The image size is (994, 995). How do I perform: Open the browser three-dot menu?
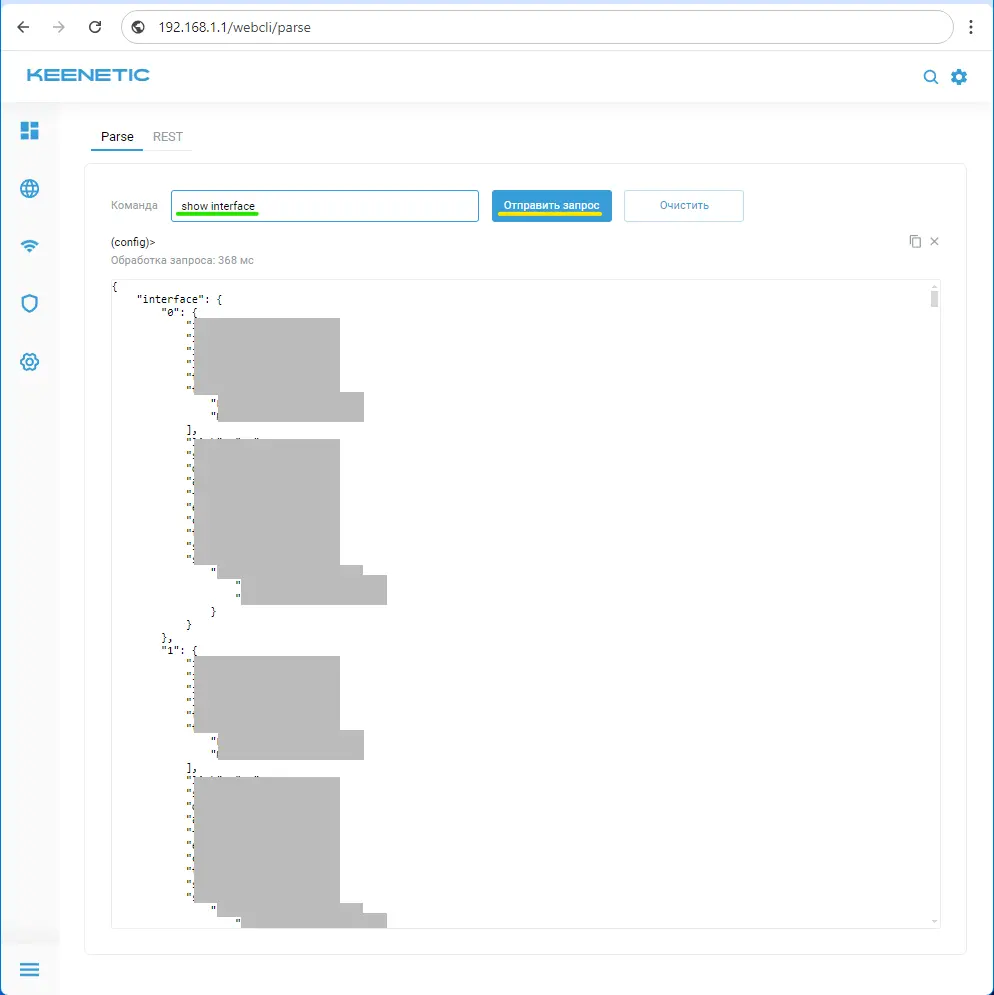(x=971, y=28)
